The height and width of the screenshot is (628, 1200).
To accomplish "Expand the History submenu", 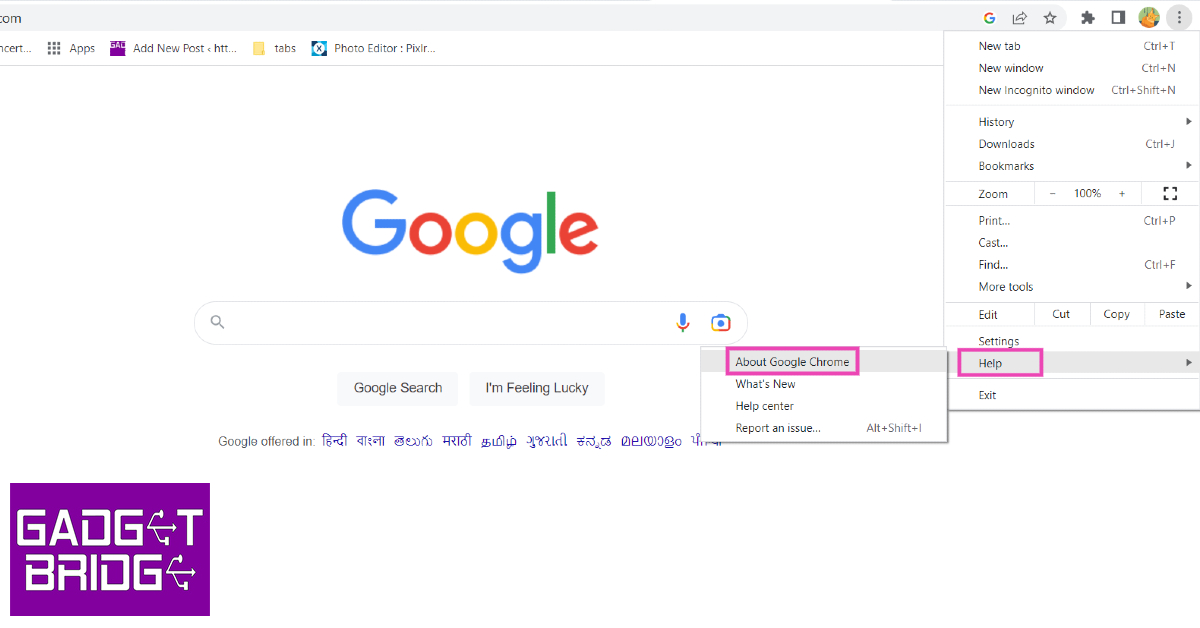I will coord(1072,122).
